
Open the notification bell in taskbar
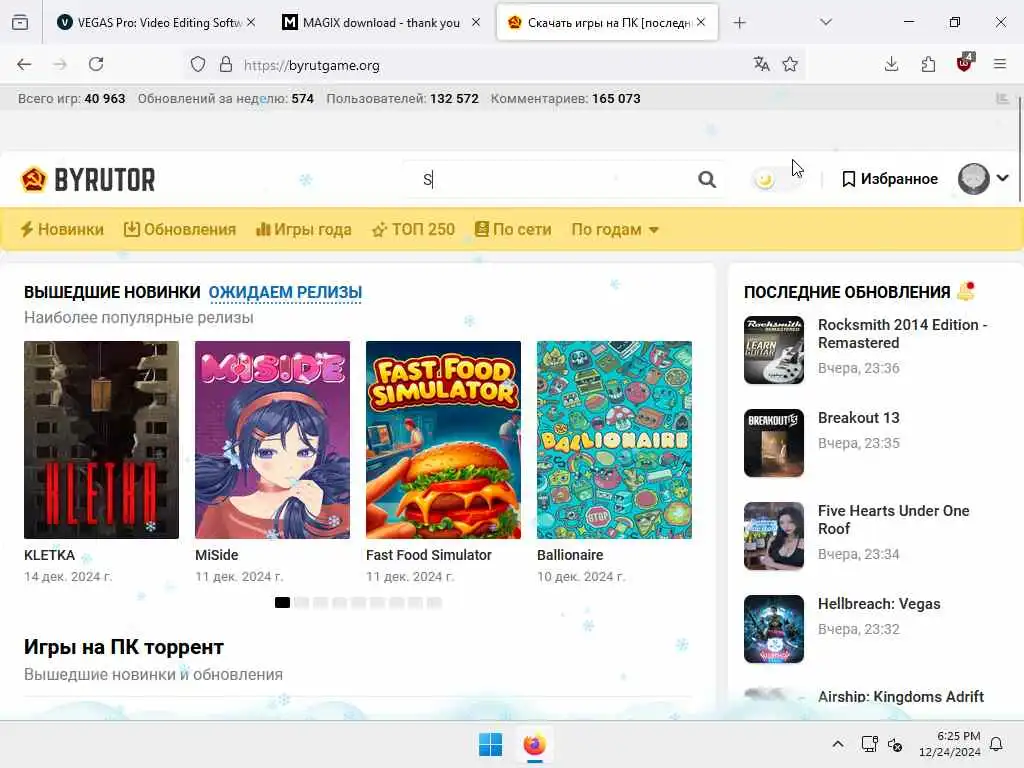[x=996, y=744]
